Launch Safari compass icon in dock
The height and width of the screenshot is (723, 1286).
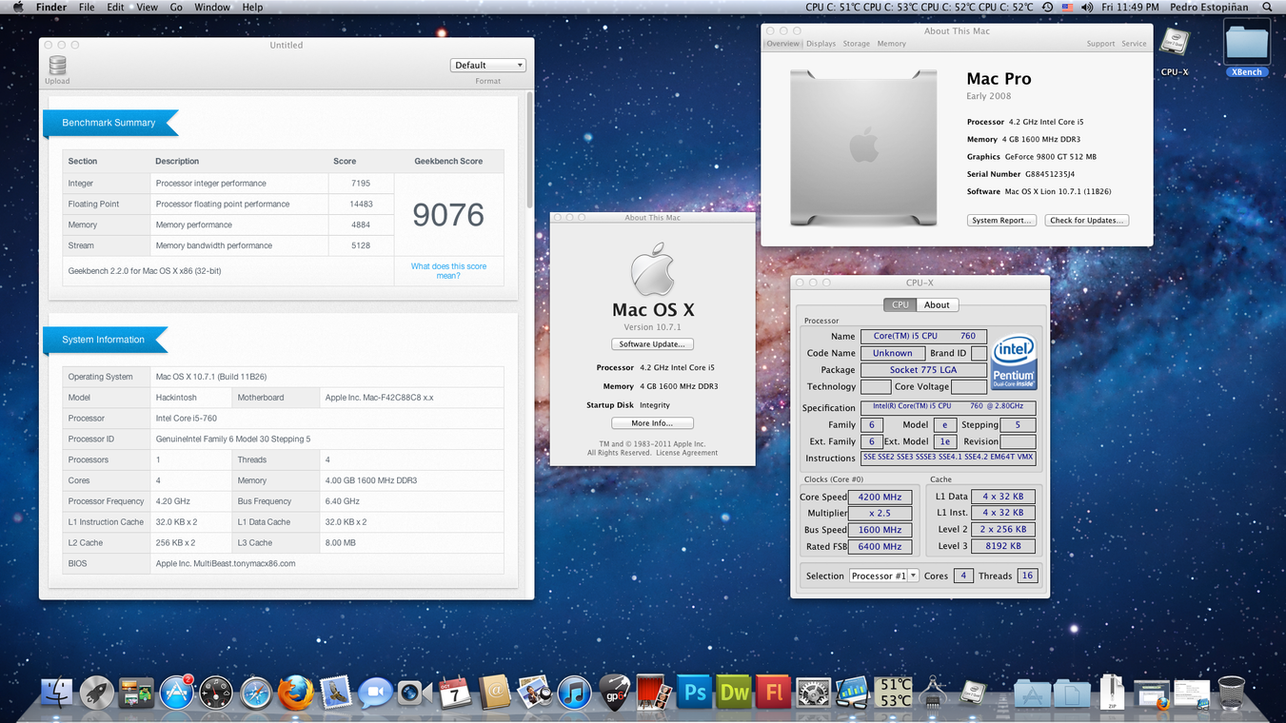[x=256, y=692]
